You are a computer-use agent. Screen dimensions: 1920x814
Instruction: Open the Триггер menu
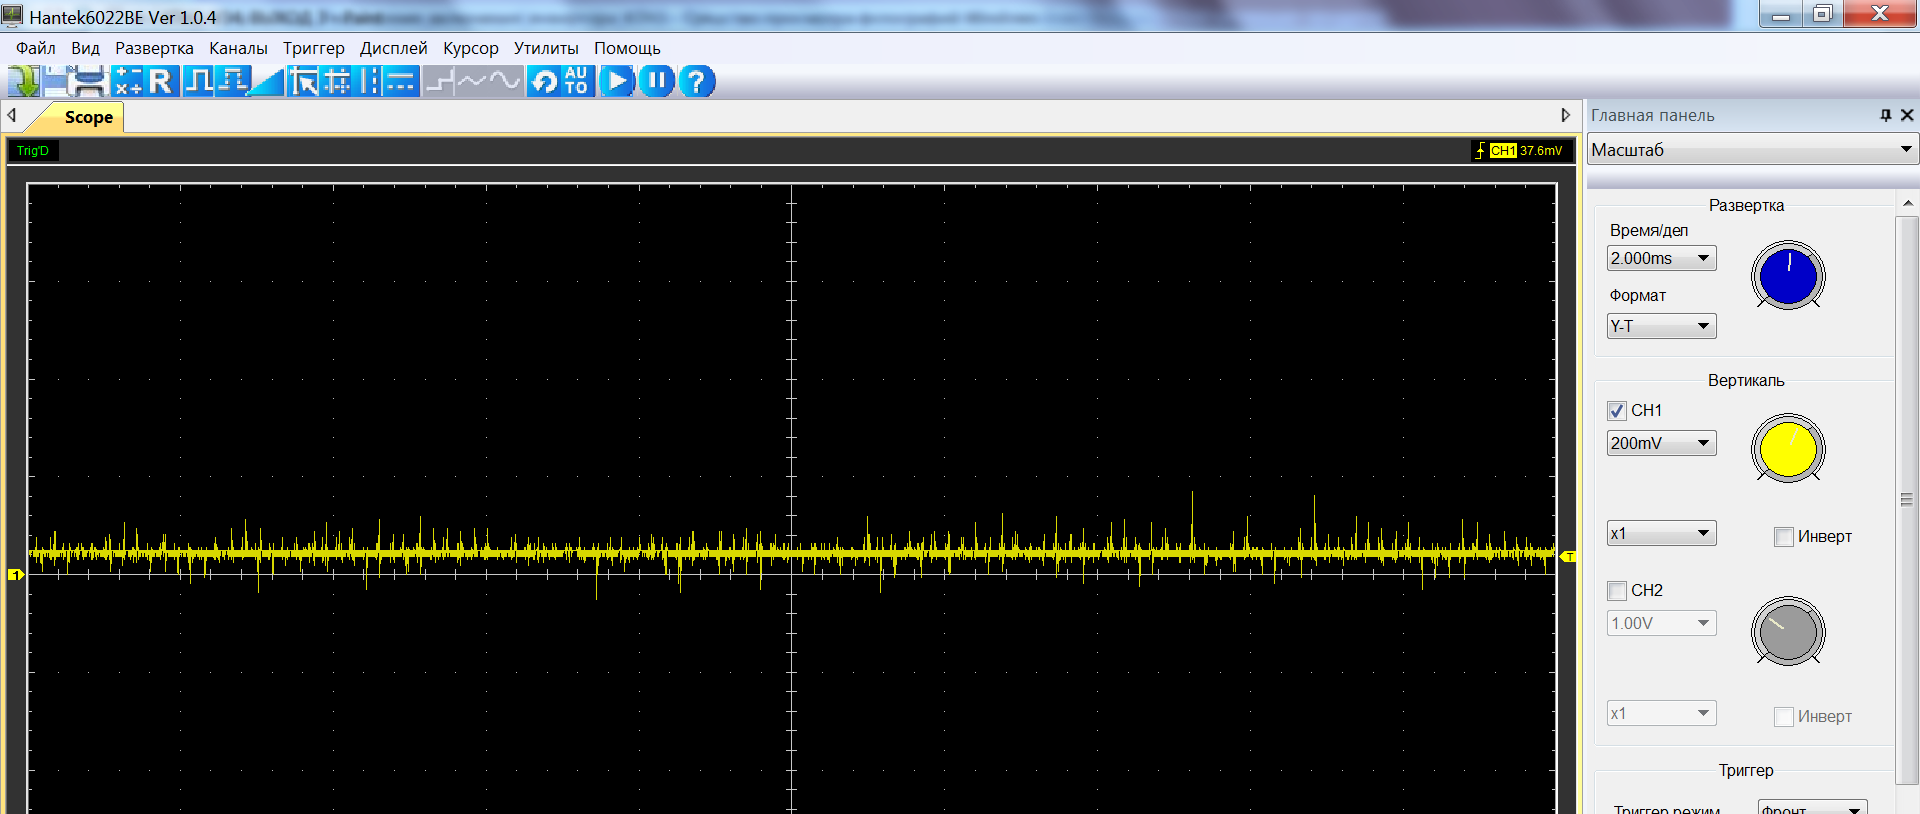click(313, 48)
